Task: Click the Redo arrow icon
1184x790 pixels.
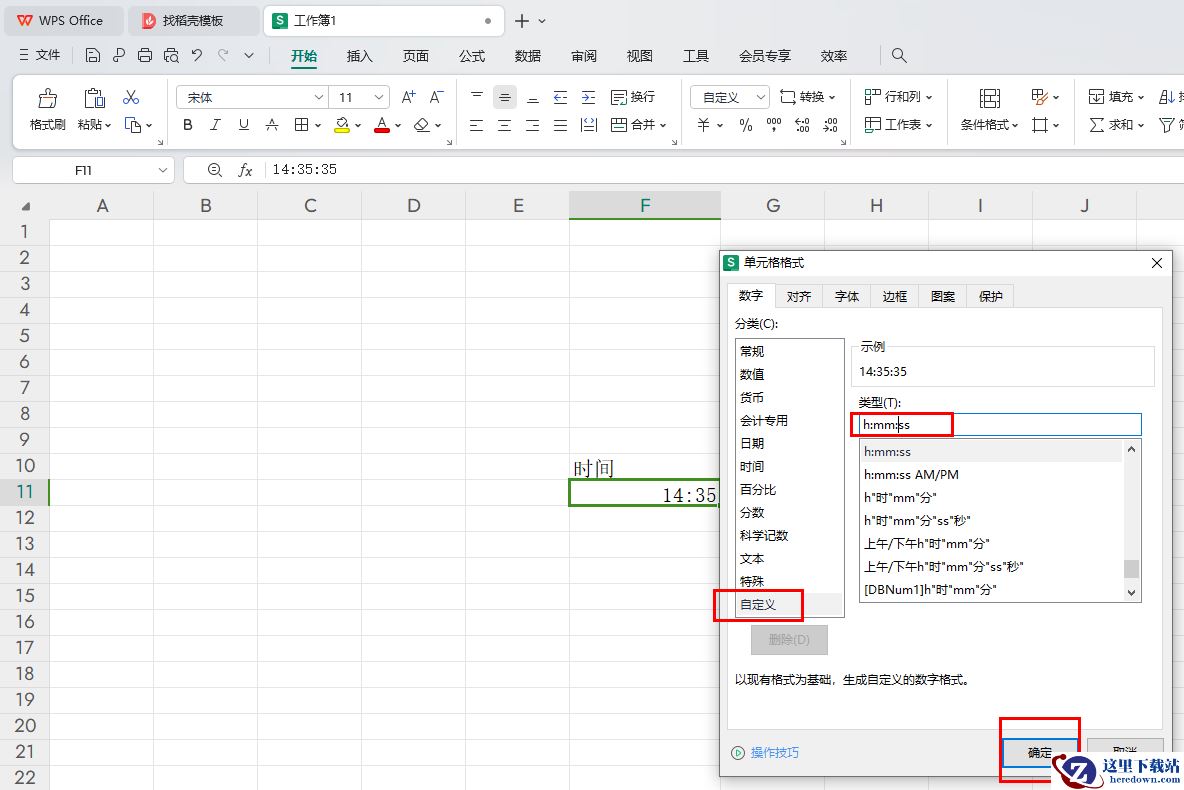Action: pos(223,55)
